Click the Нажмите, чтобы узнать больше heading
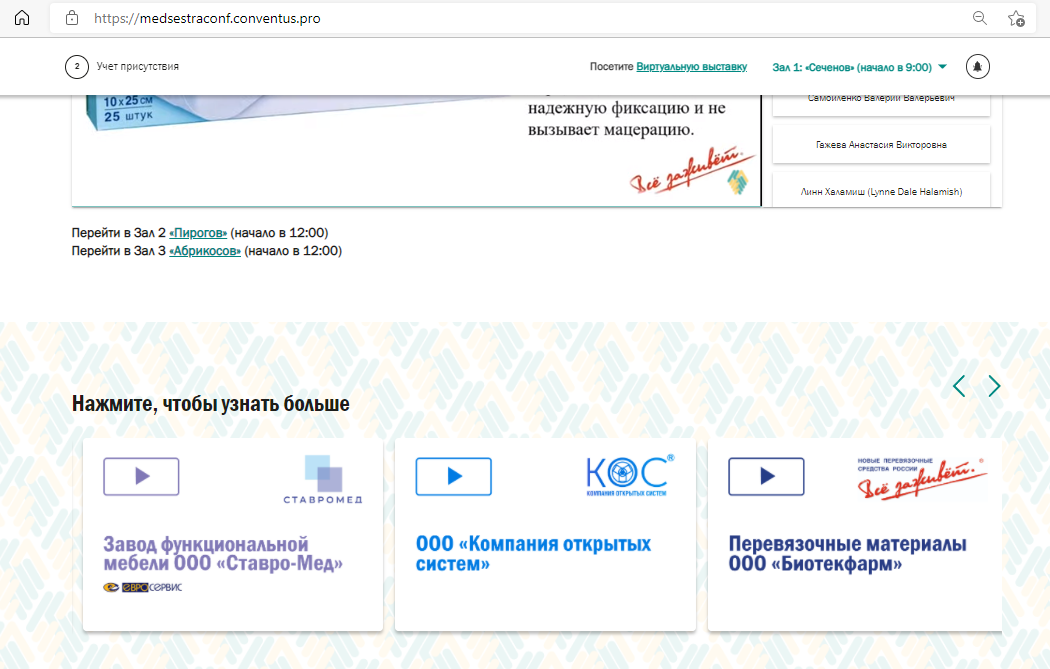 [x=210, y=404]
